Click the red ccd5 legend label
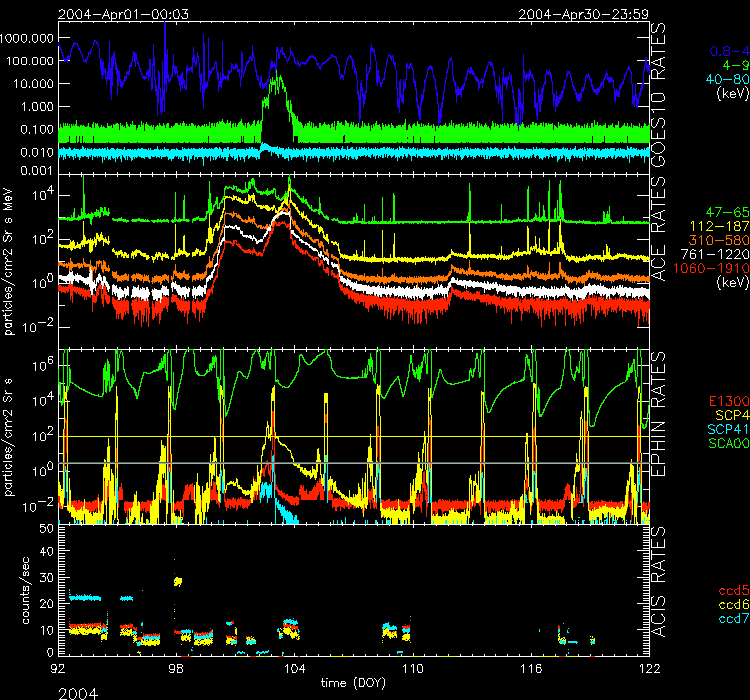 coord(729,593)
